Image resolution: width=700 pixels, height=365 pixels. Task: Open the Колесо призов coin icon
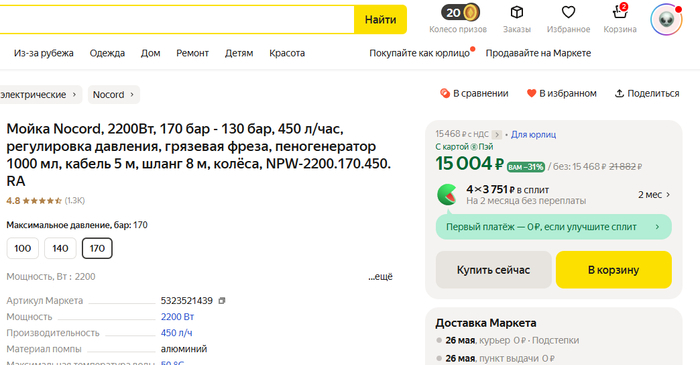(x=460, y=12)
